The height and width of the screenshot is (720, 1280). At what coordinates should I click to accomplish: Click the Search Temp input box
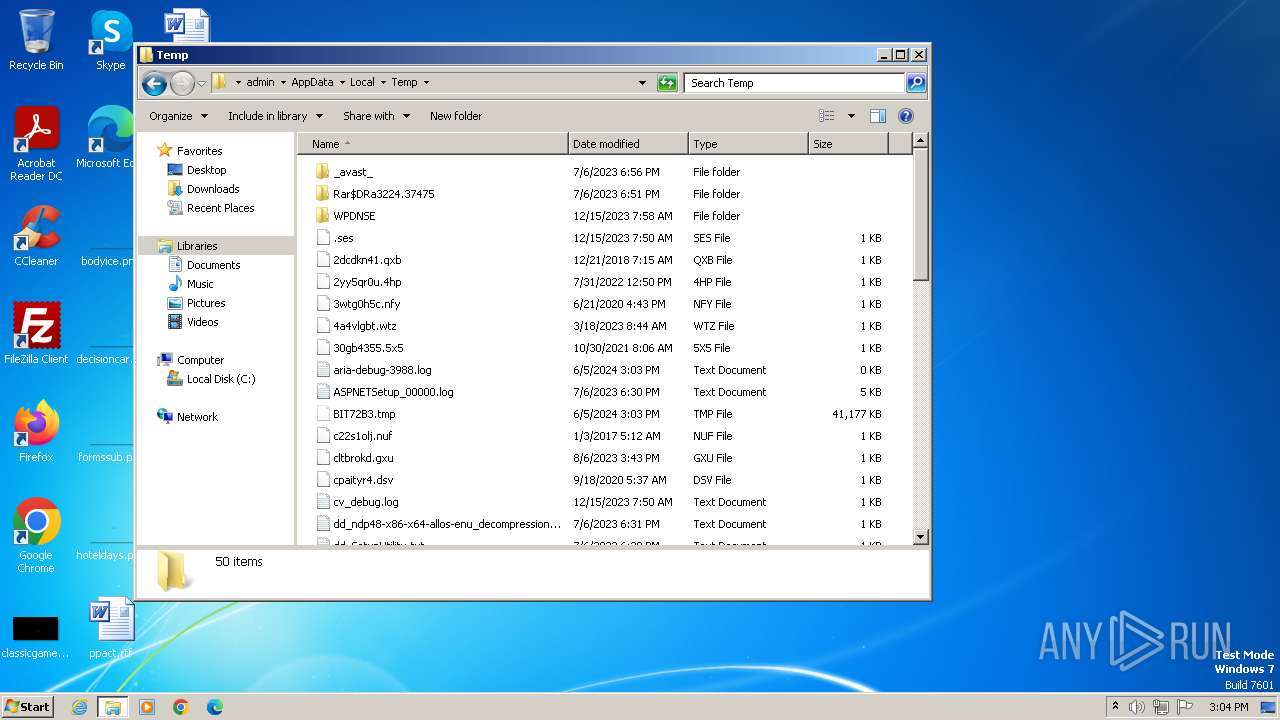[795, 83]
